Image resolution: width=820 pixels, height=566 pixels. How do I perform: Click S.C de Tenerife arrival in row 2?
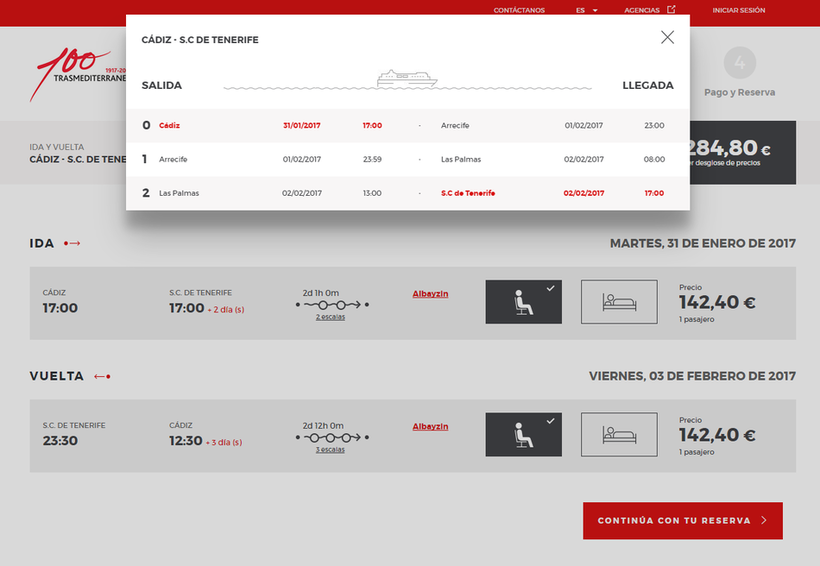[x=468, y=193]
